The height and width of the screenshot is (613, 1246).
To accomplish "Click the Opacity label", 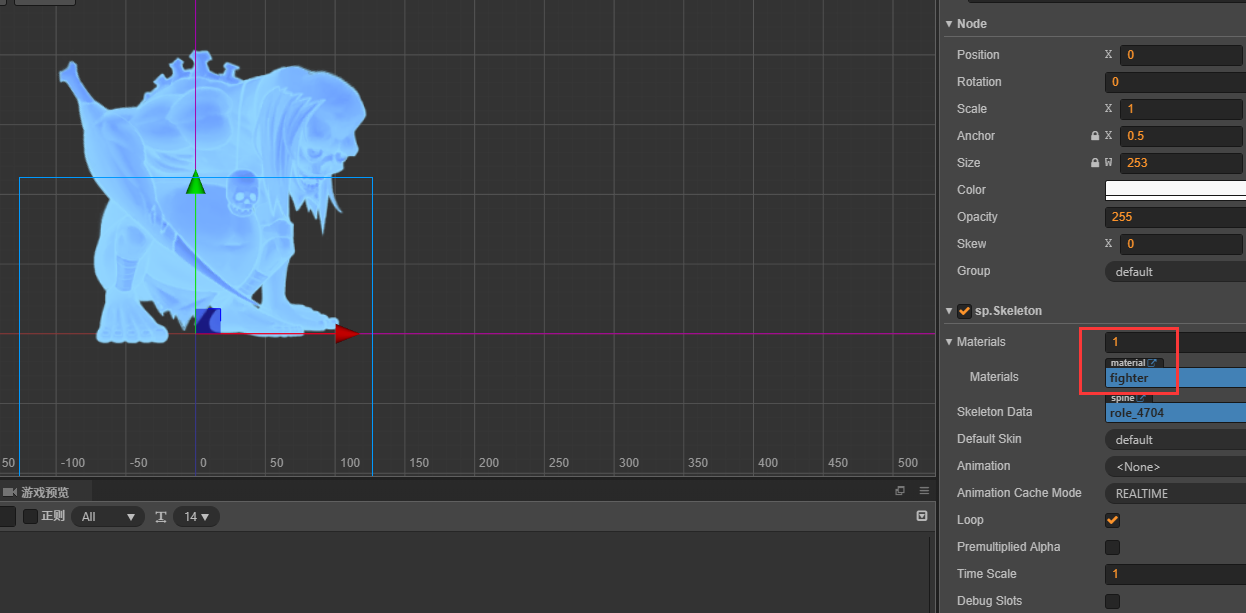I will click(x=977, y=217).
